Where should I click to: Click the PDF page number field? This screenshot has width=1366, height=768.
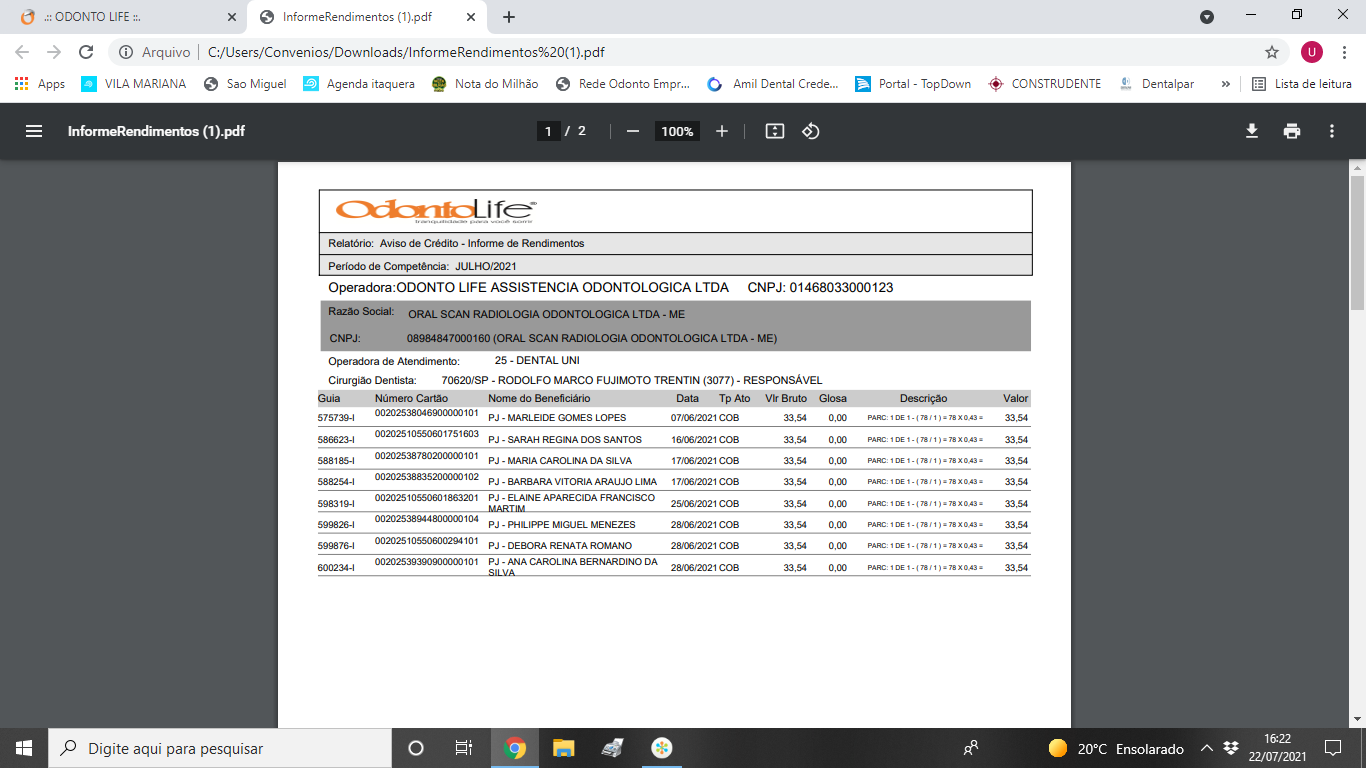(548, 131)
